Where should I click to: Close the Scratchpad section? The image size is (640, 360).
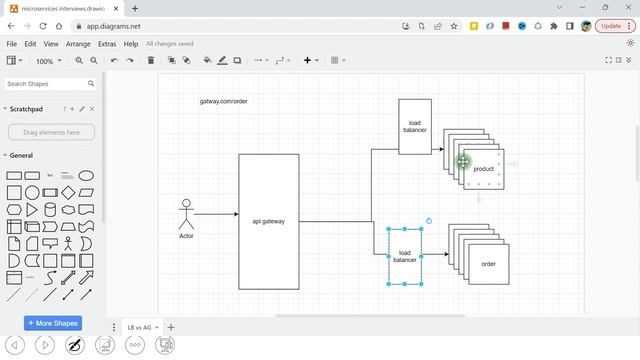[92, 109]
